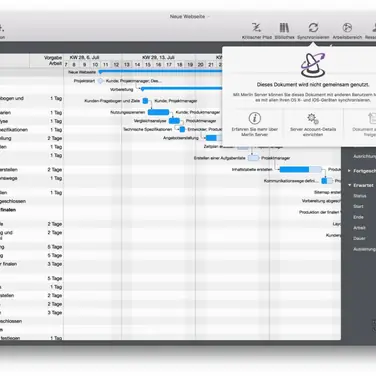Click the 'Sitemap erstellen' Gantt label
Screen dimensions: 376x376
tap(327, 192)
